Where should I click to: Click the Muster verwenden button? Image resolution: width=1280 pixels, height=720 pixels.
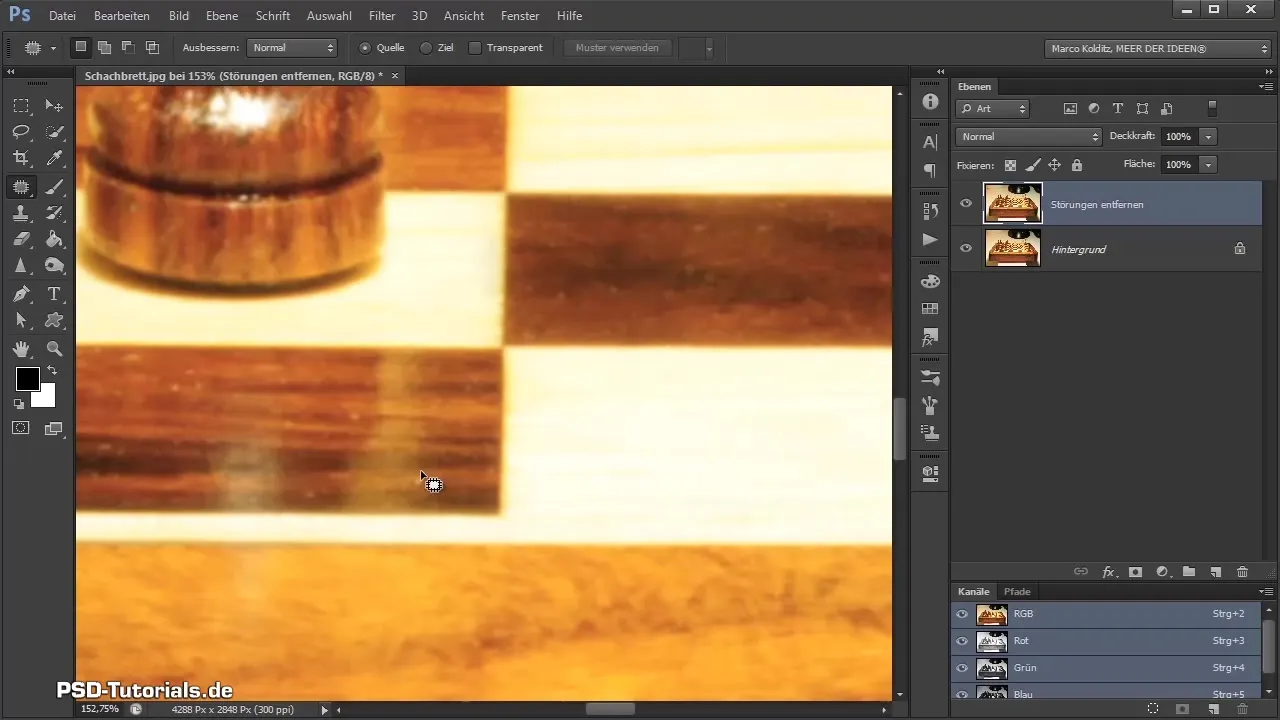click(617, 48)
